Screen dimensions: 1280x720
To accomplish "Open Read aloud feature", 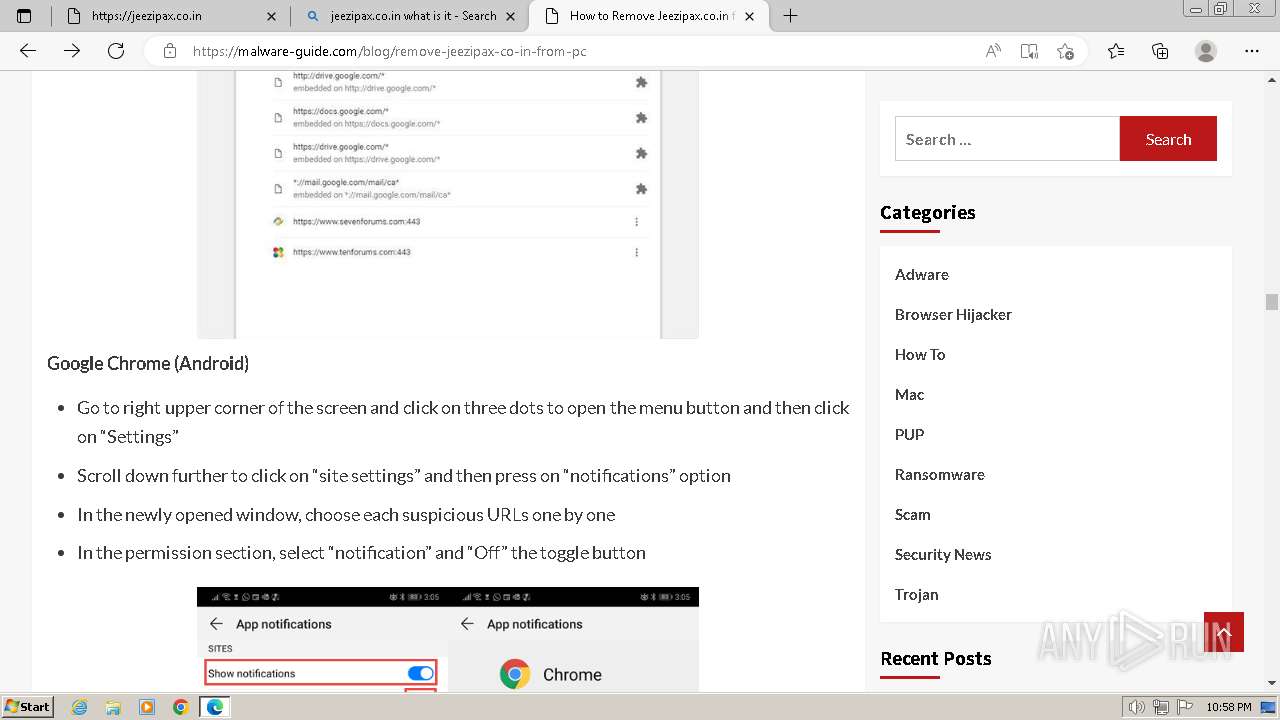I will 993,51.
